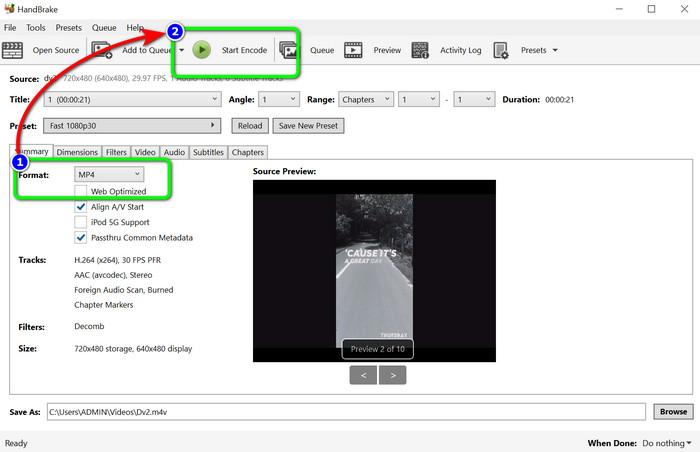700x452 pixels.
Task: Uncheck Passthru Common Metadata
Action: pos(80,238)
